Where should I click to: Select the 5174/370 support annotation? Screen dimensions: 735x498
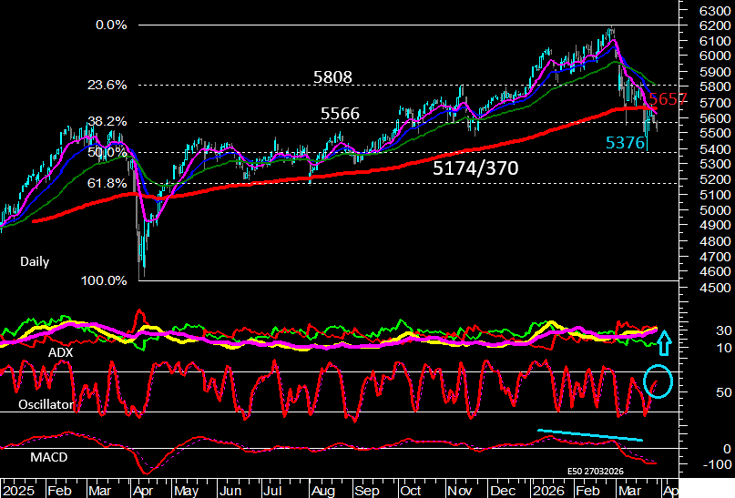(475, 169)
